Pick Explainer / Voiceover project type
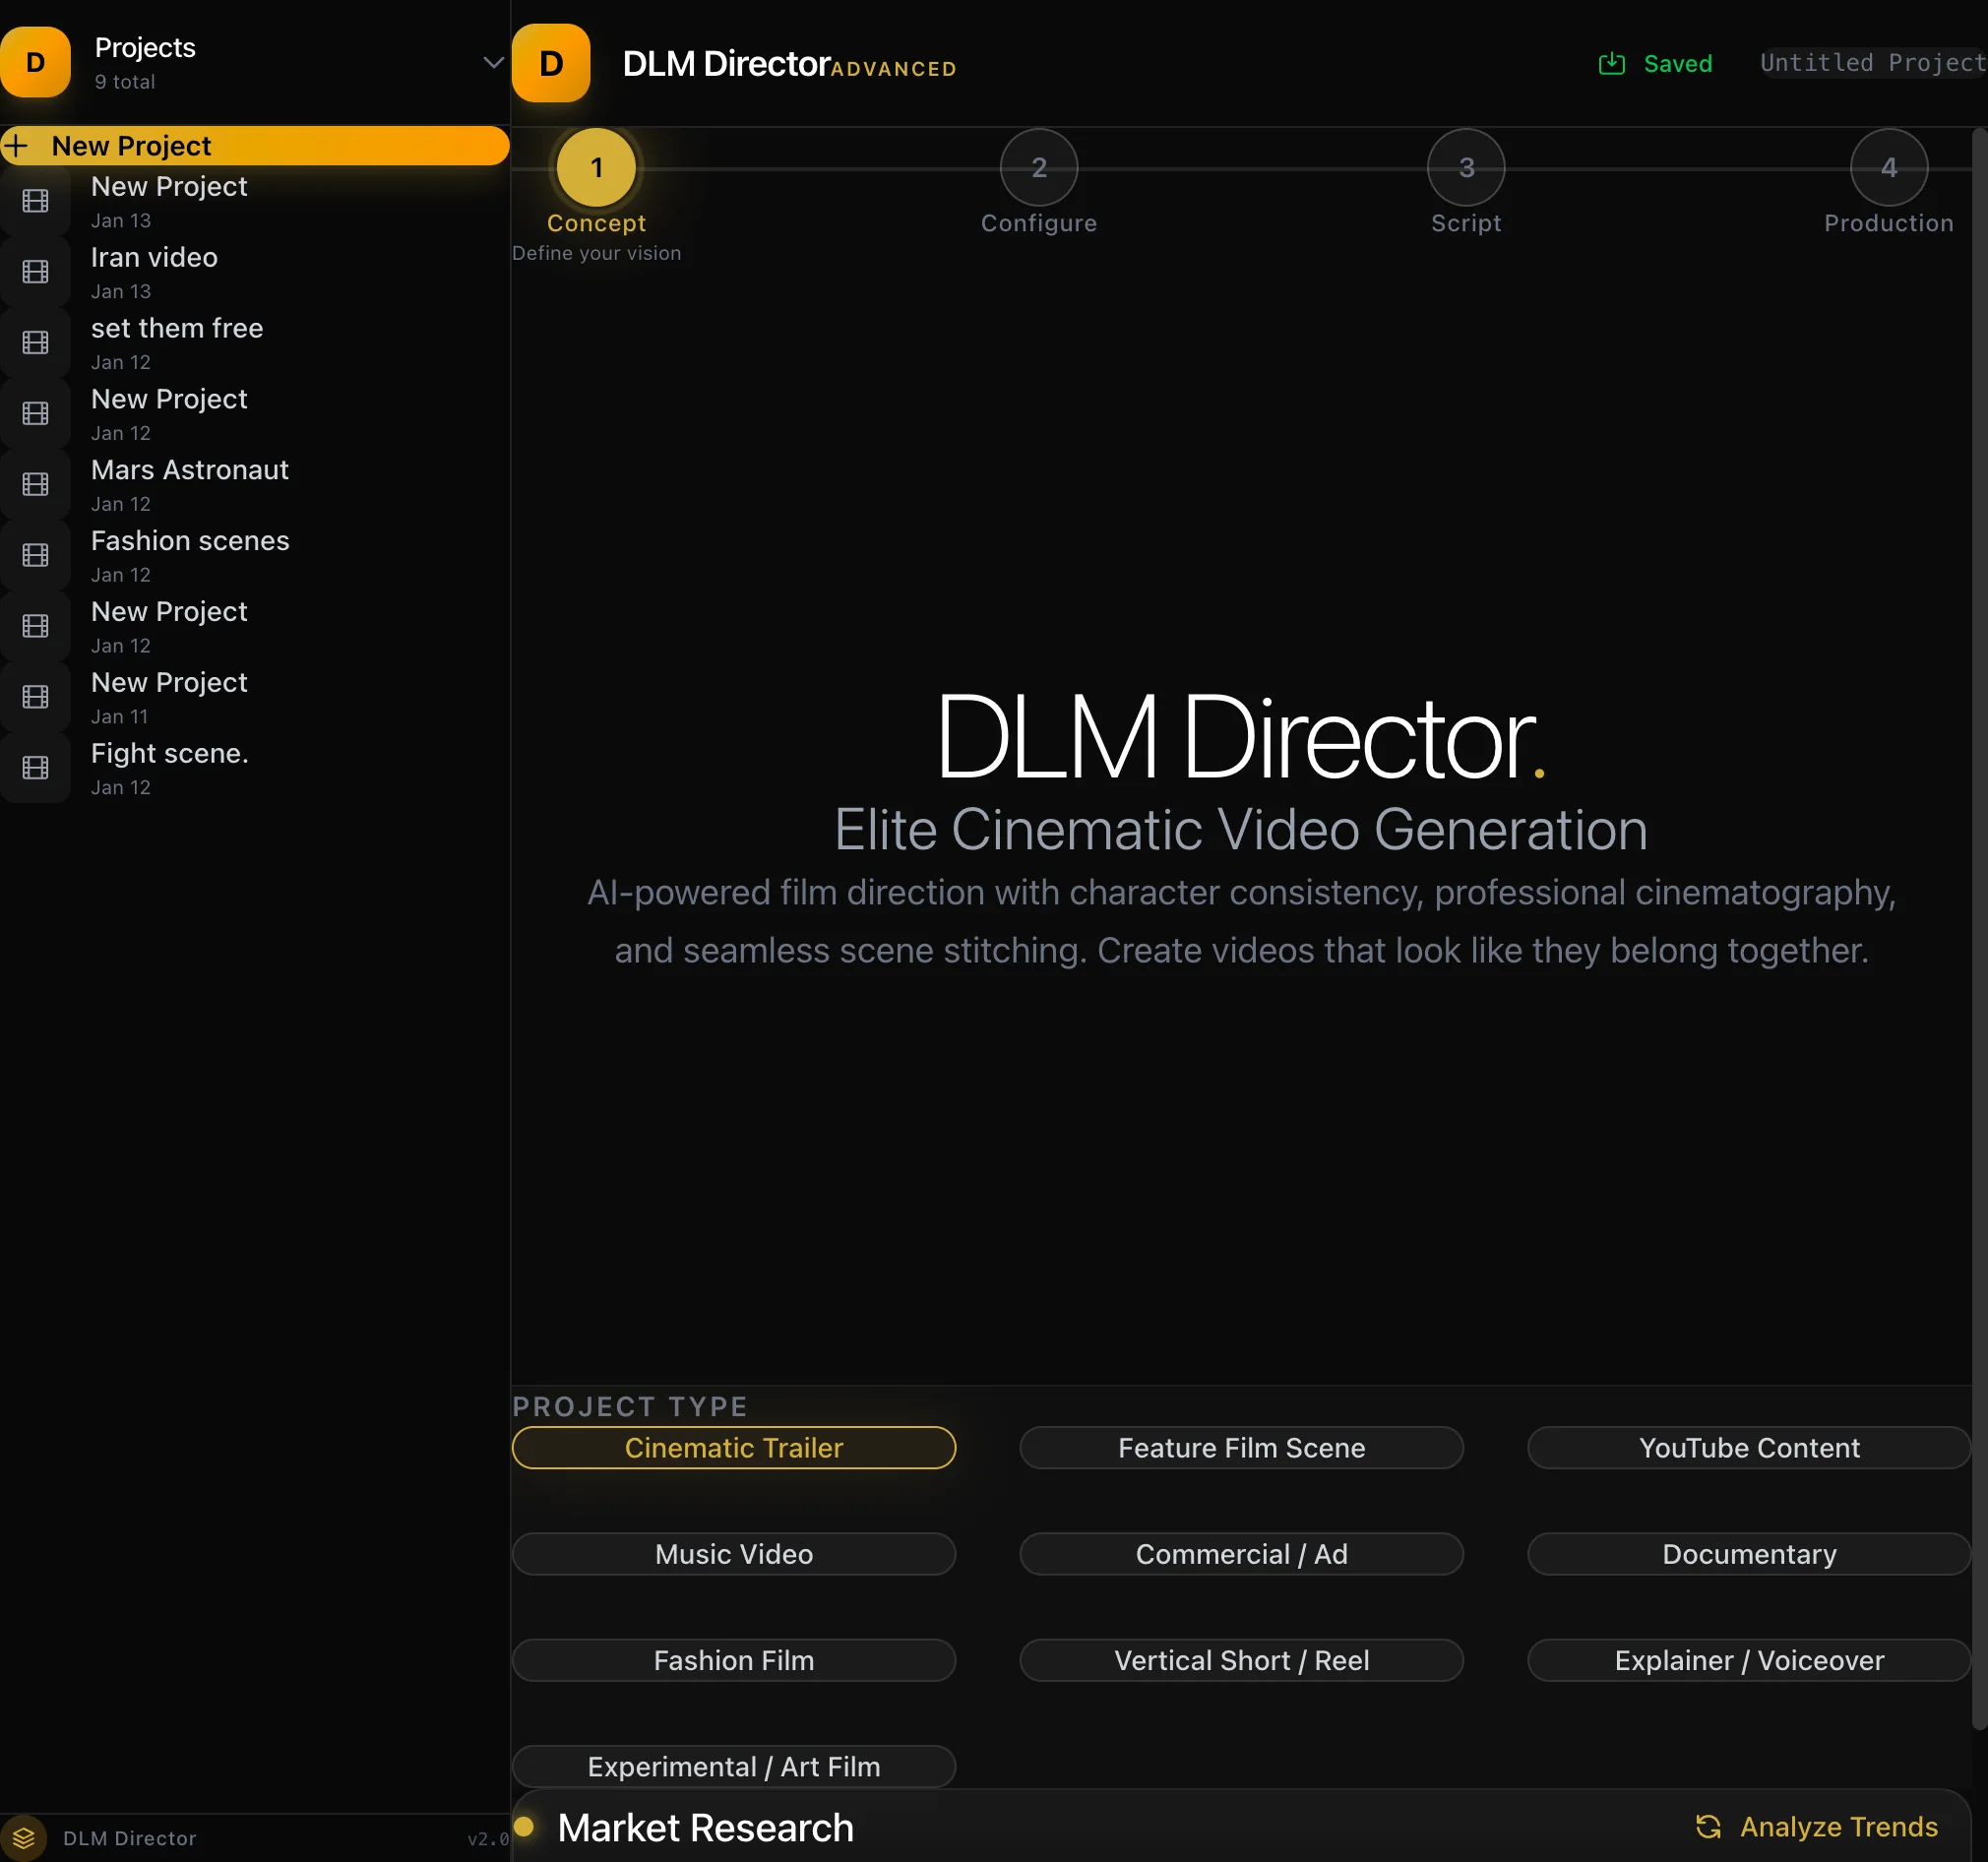 [x=1749, y=1660]
